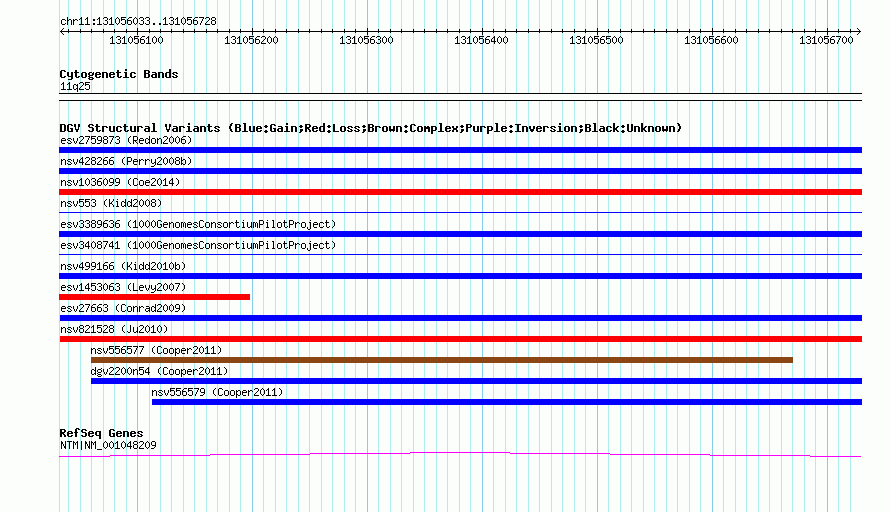
Task: Click the NTM|NM_001048209 gene label
Action: coord(108,446)
